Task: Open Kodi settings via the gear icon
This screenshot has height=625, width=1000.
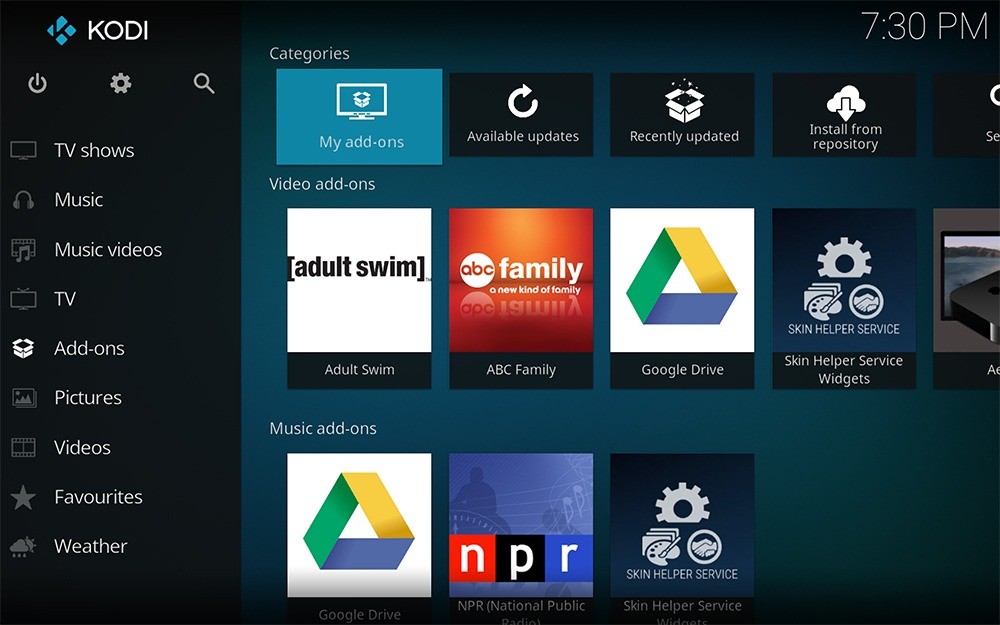Action: click(120, 84)
